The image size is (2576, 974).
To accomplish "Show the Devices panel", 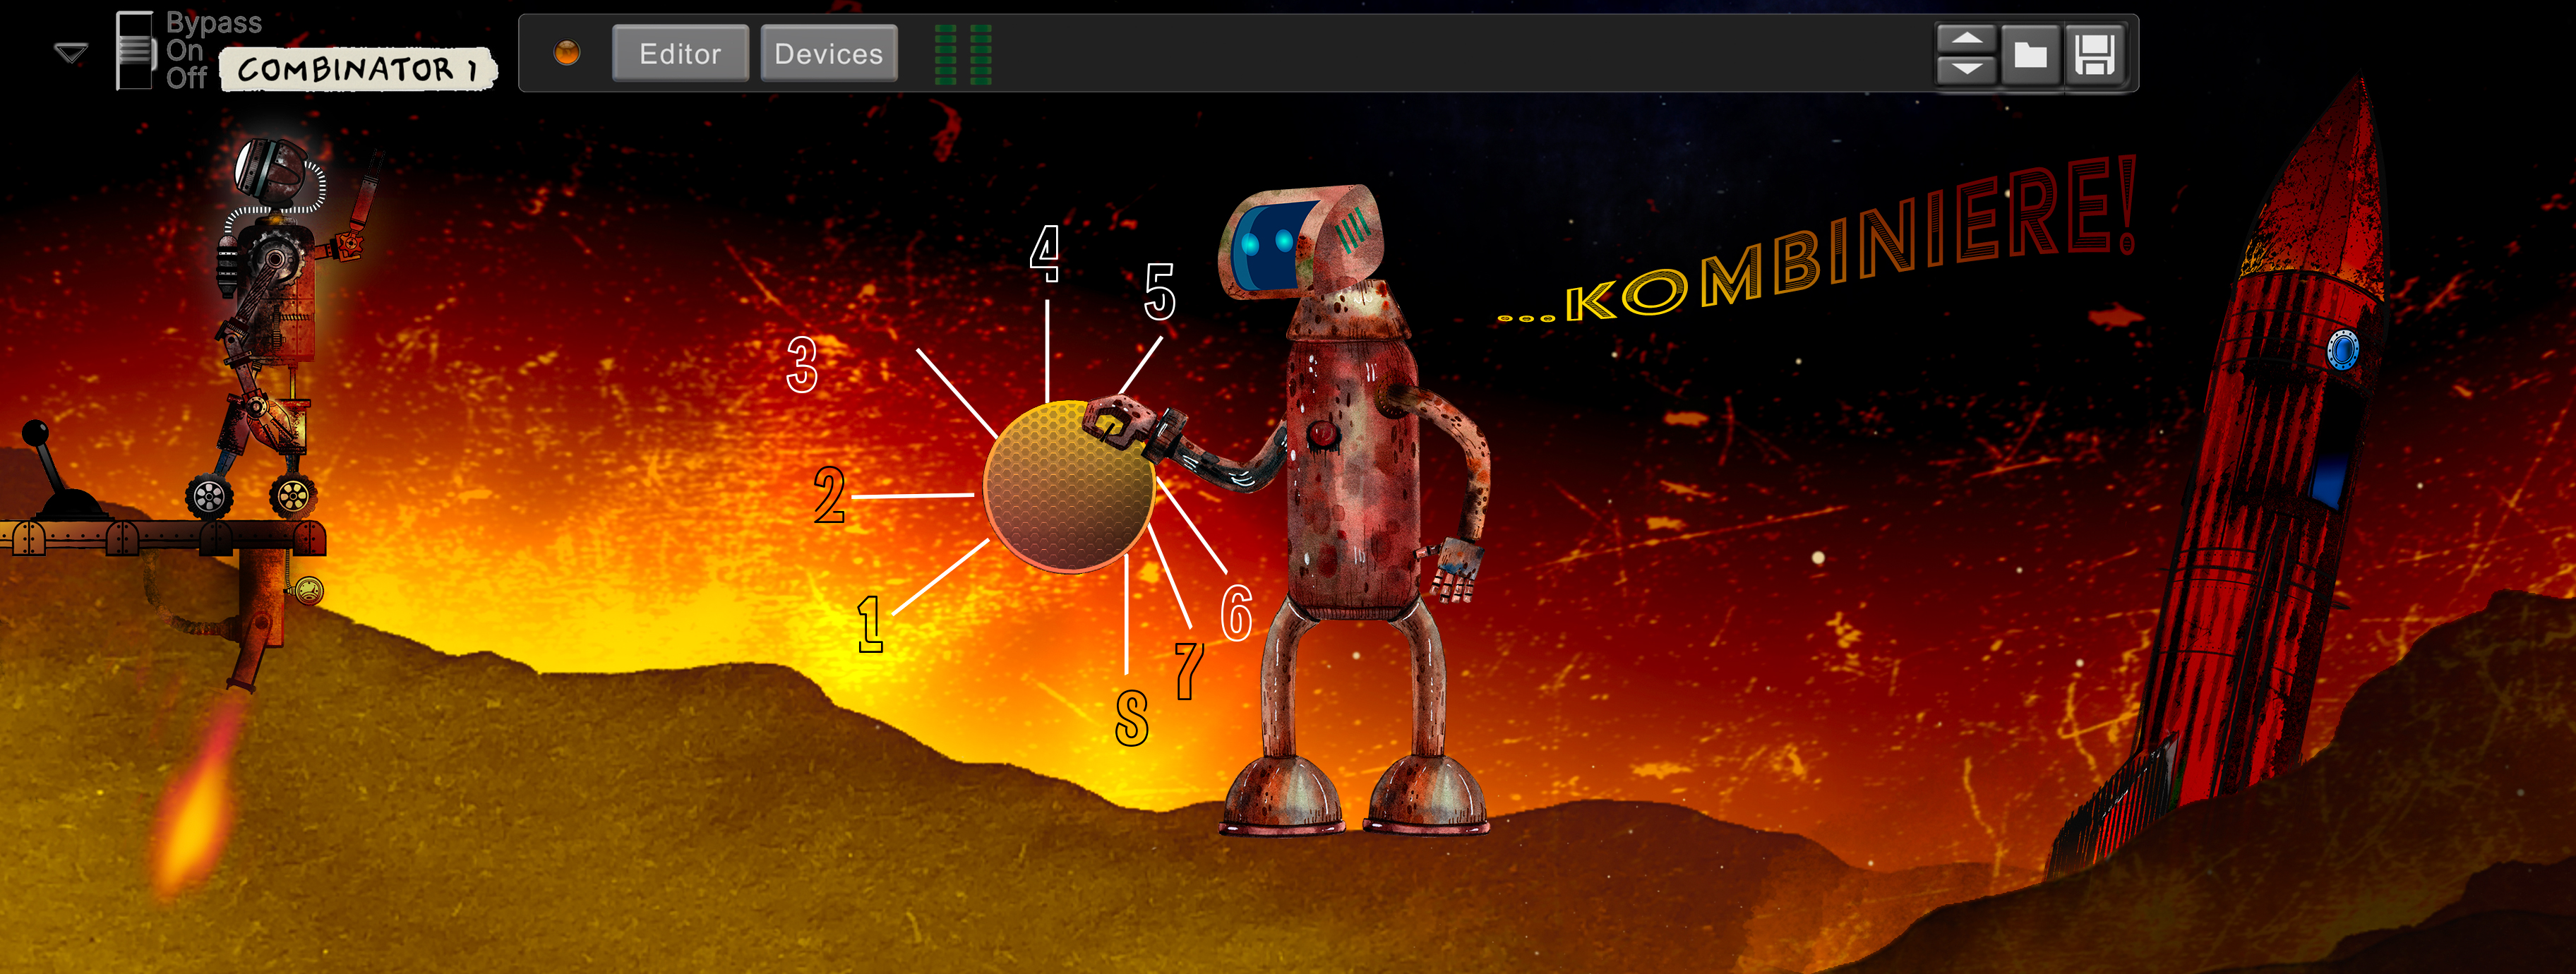I will click(x=828, y=54).
